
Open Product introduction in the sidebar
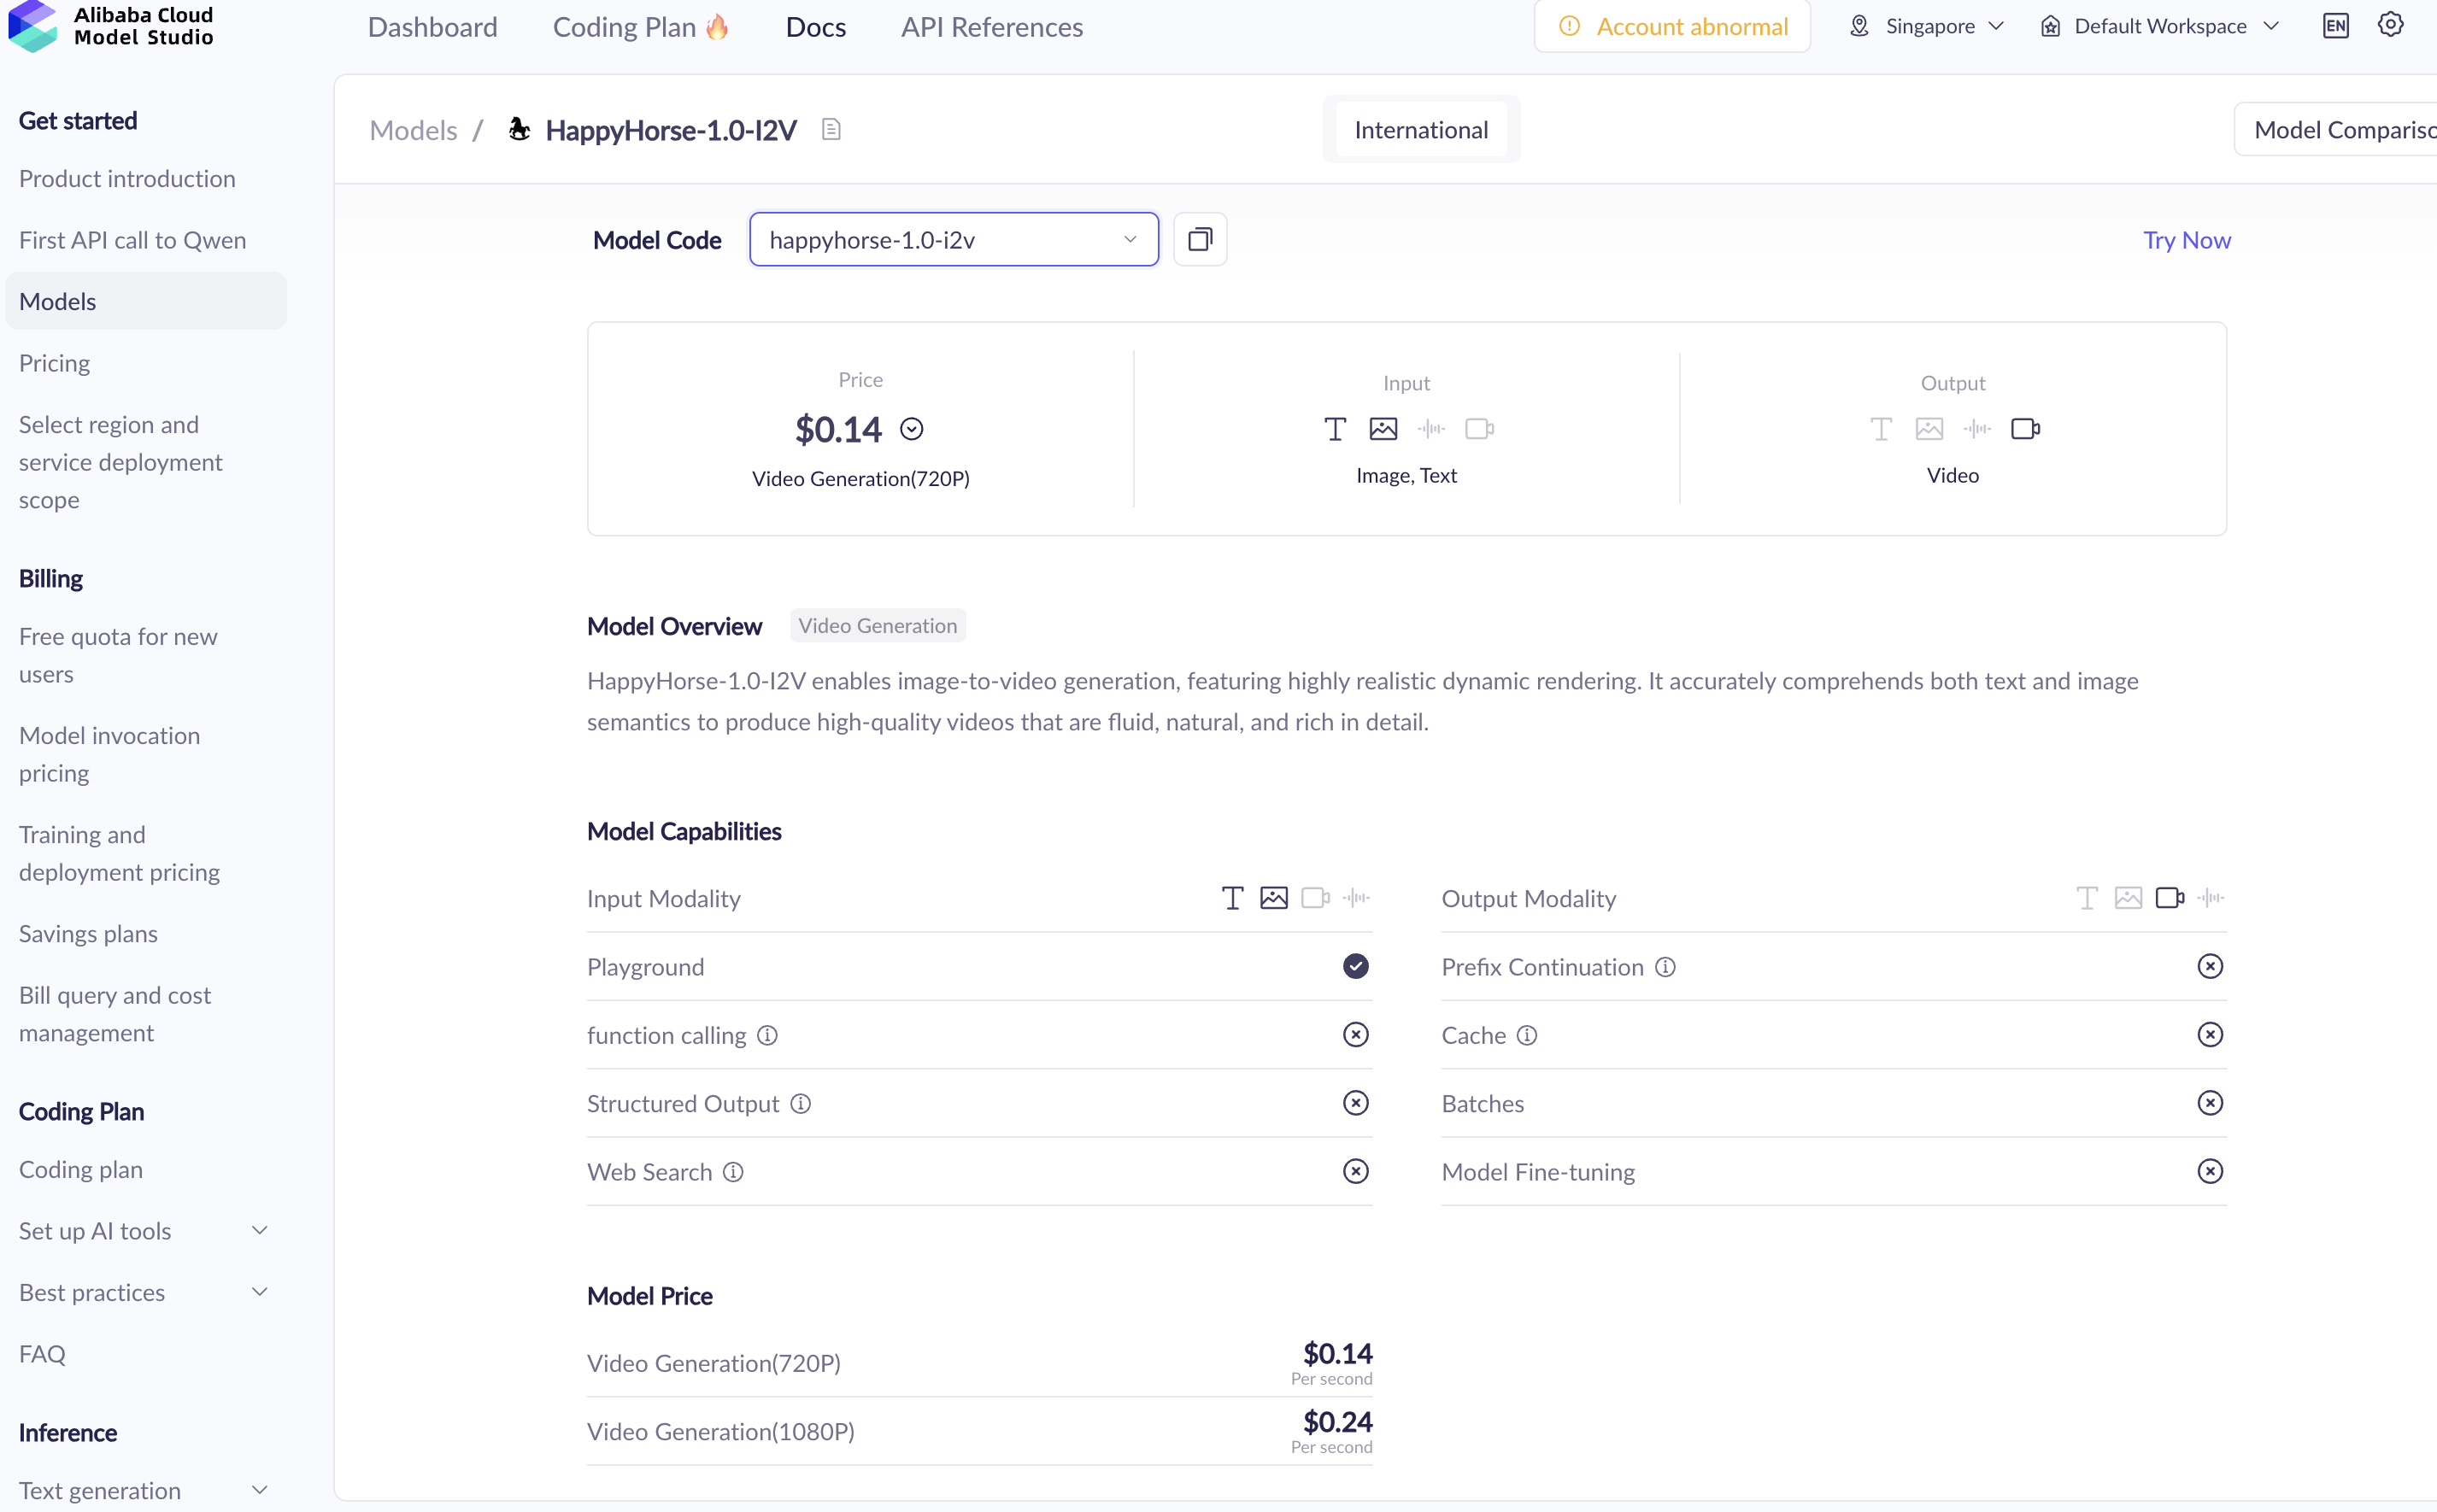[x=127, y=179]
